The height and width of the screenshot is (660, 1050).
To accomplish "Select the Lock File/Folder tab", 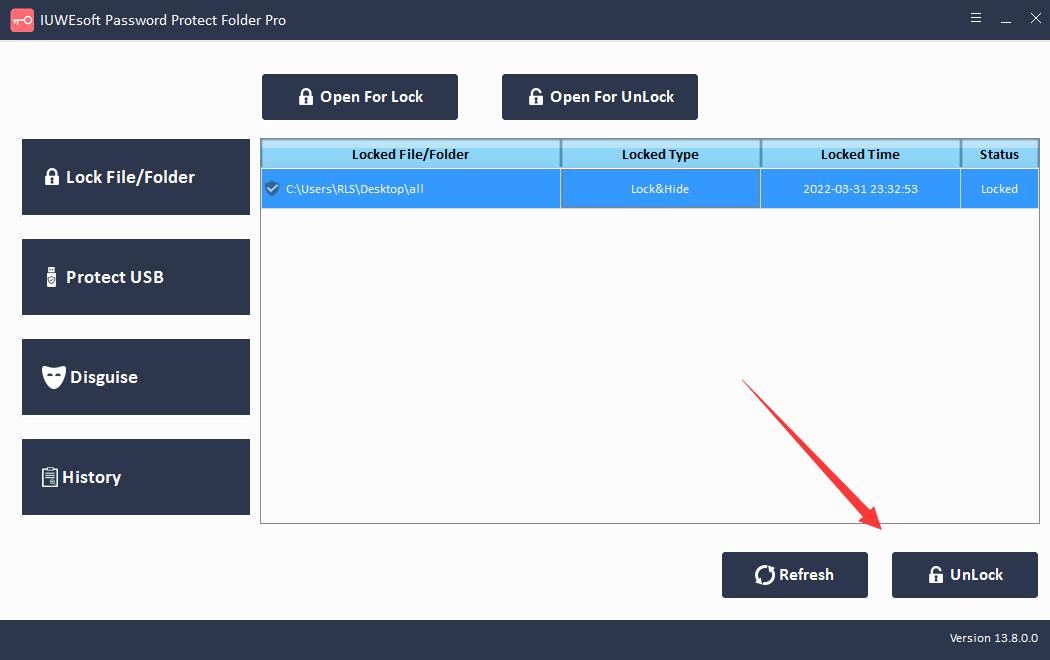I will click(x=136, y=177).
